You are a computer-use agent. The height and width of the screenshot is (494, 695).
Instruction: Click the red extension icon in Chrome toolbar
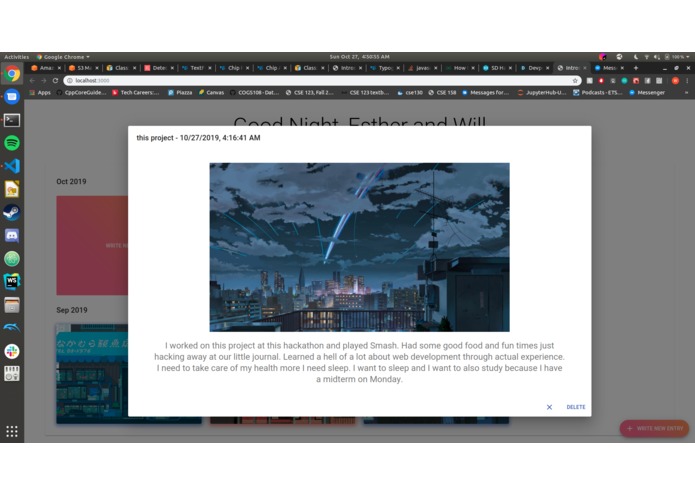point(601,81)
